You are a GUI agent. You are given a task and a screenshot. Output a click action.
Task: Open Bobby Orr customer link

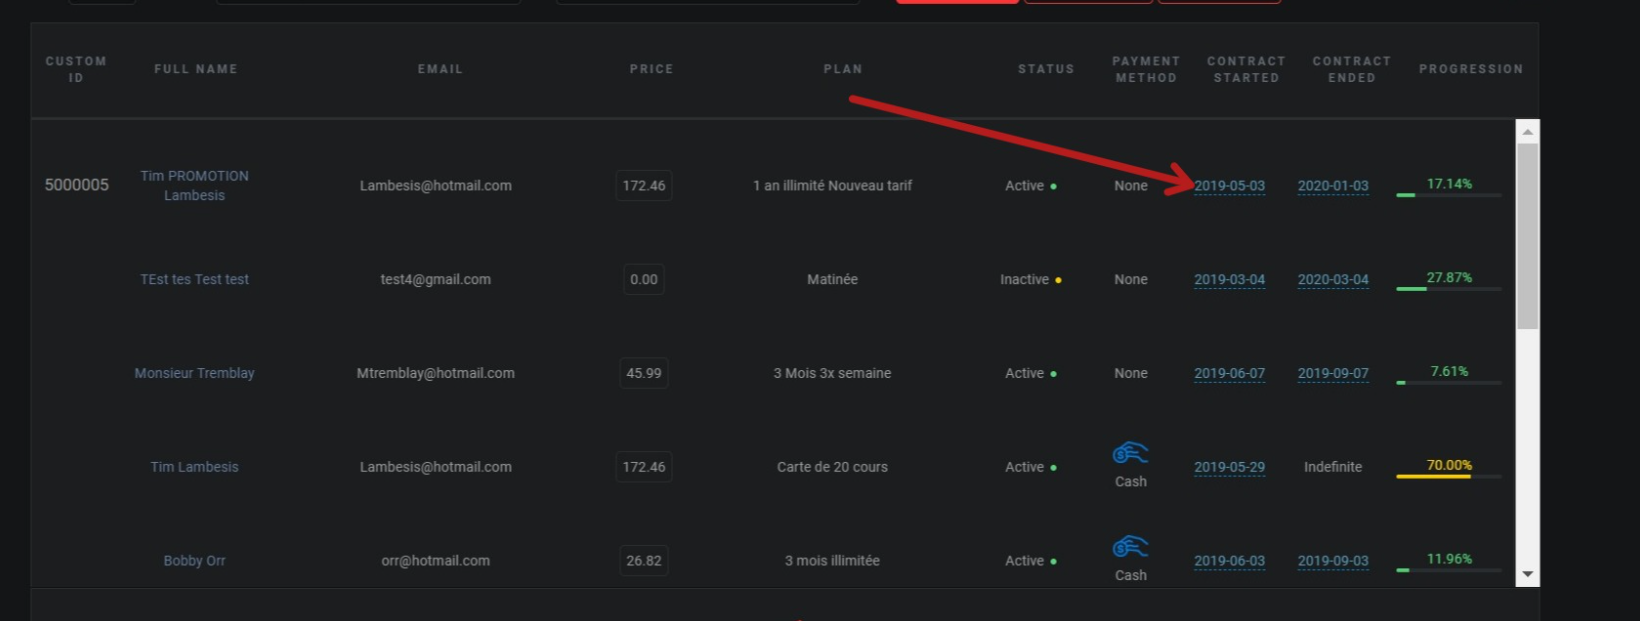194,561
